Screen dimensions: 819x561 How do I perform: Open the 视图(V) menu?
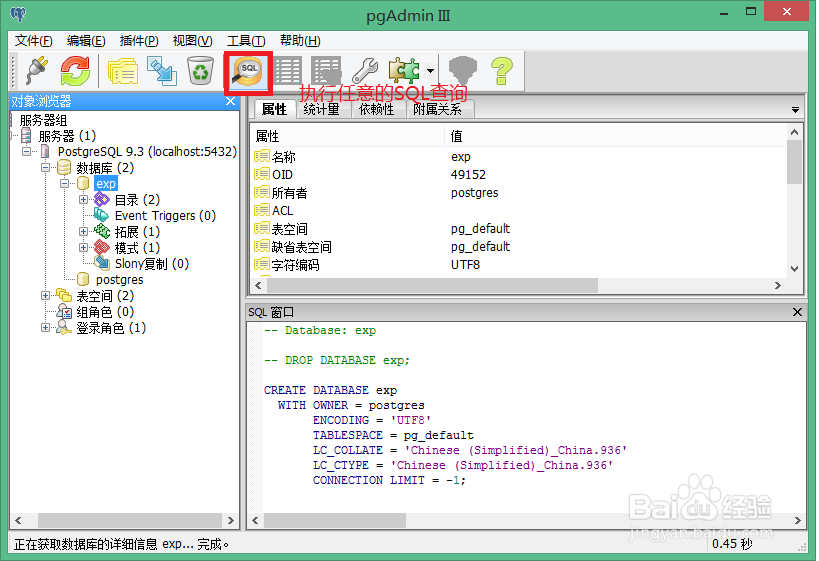click(x=192, y=41)
